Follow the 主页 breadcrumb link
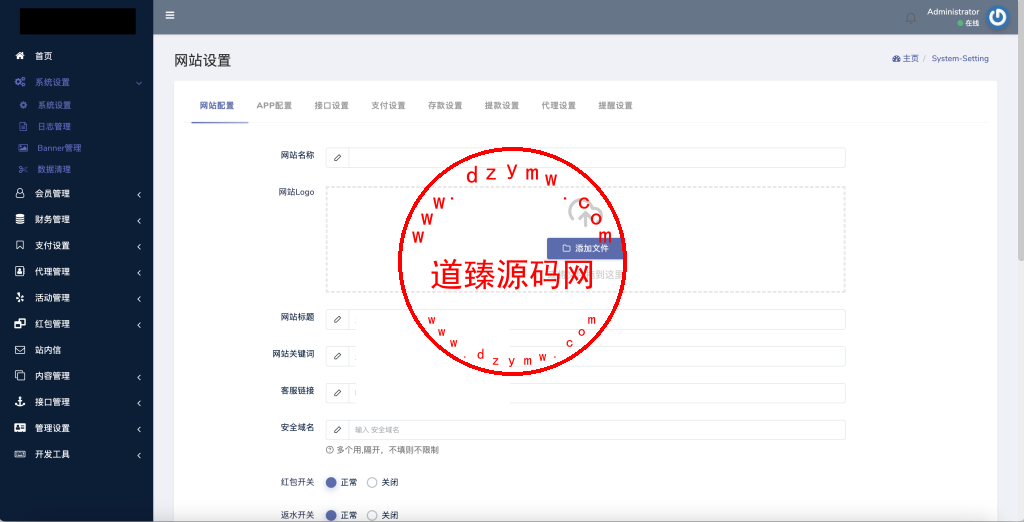Image resolution: width=1024 pixels, height=522 pixels. [x=910, y=59]
